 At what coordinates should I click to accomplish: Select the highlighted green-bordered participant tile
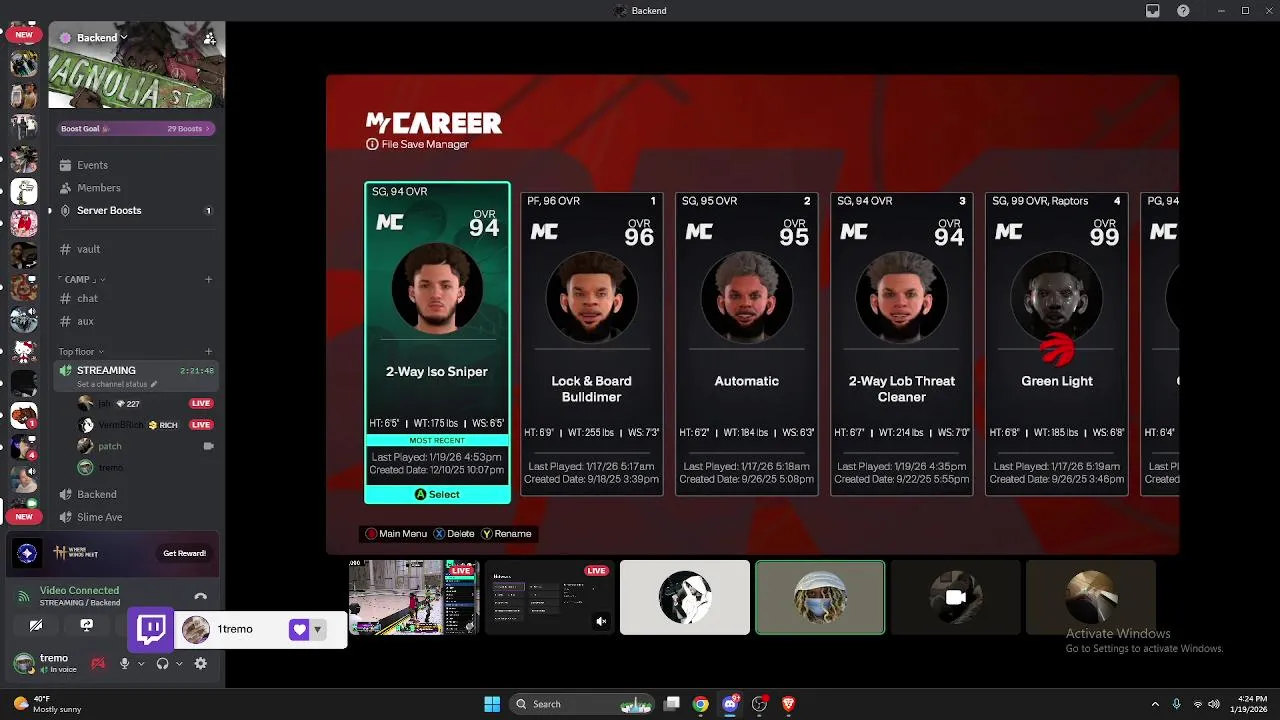(820, 597)
